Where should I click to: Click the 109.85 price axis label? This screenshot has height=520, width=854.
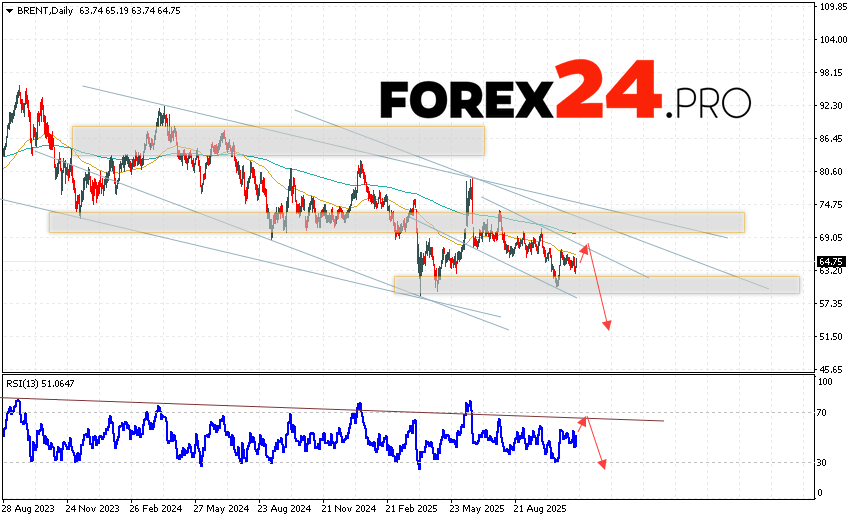[x=829, y=7]
